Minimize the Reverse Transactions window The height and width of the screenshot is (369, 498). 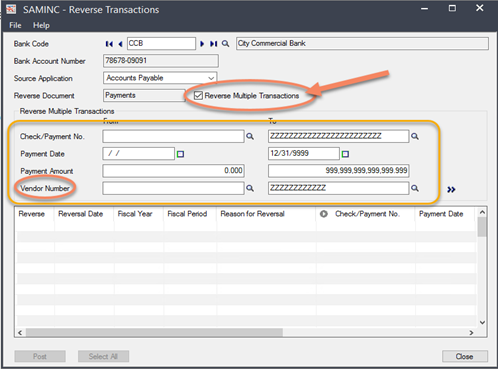point(424,9)
